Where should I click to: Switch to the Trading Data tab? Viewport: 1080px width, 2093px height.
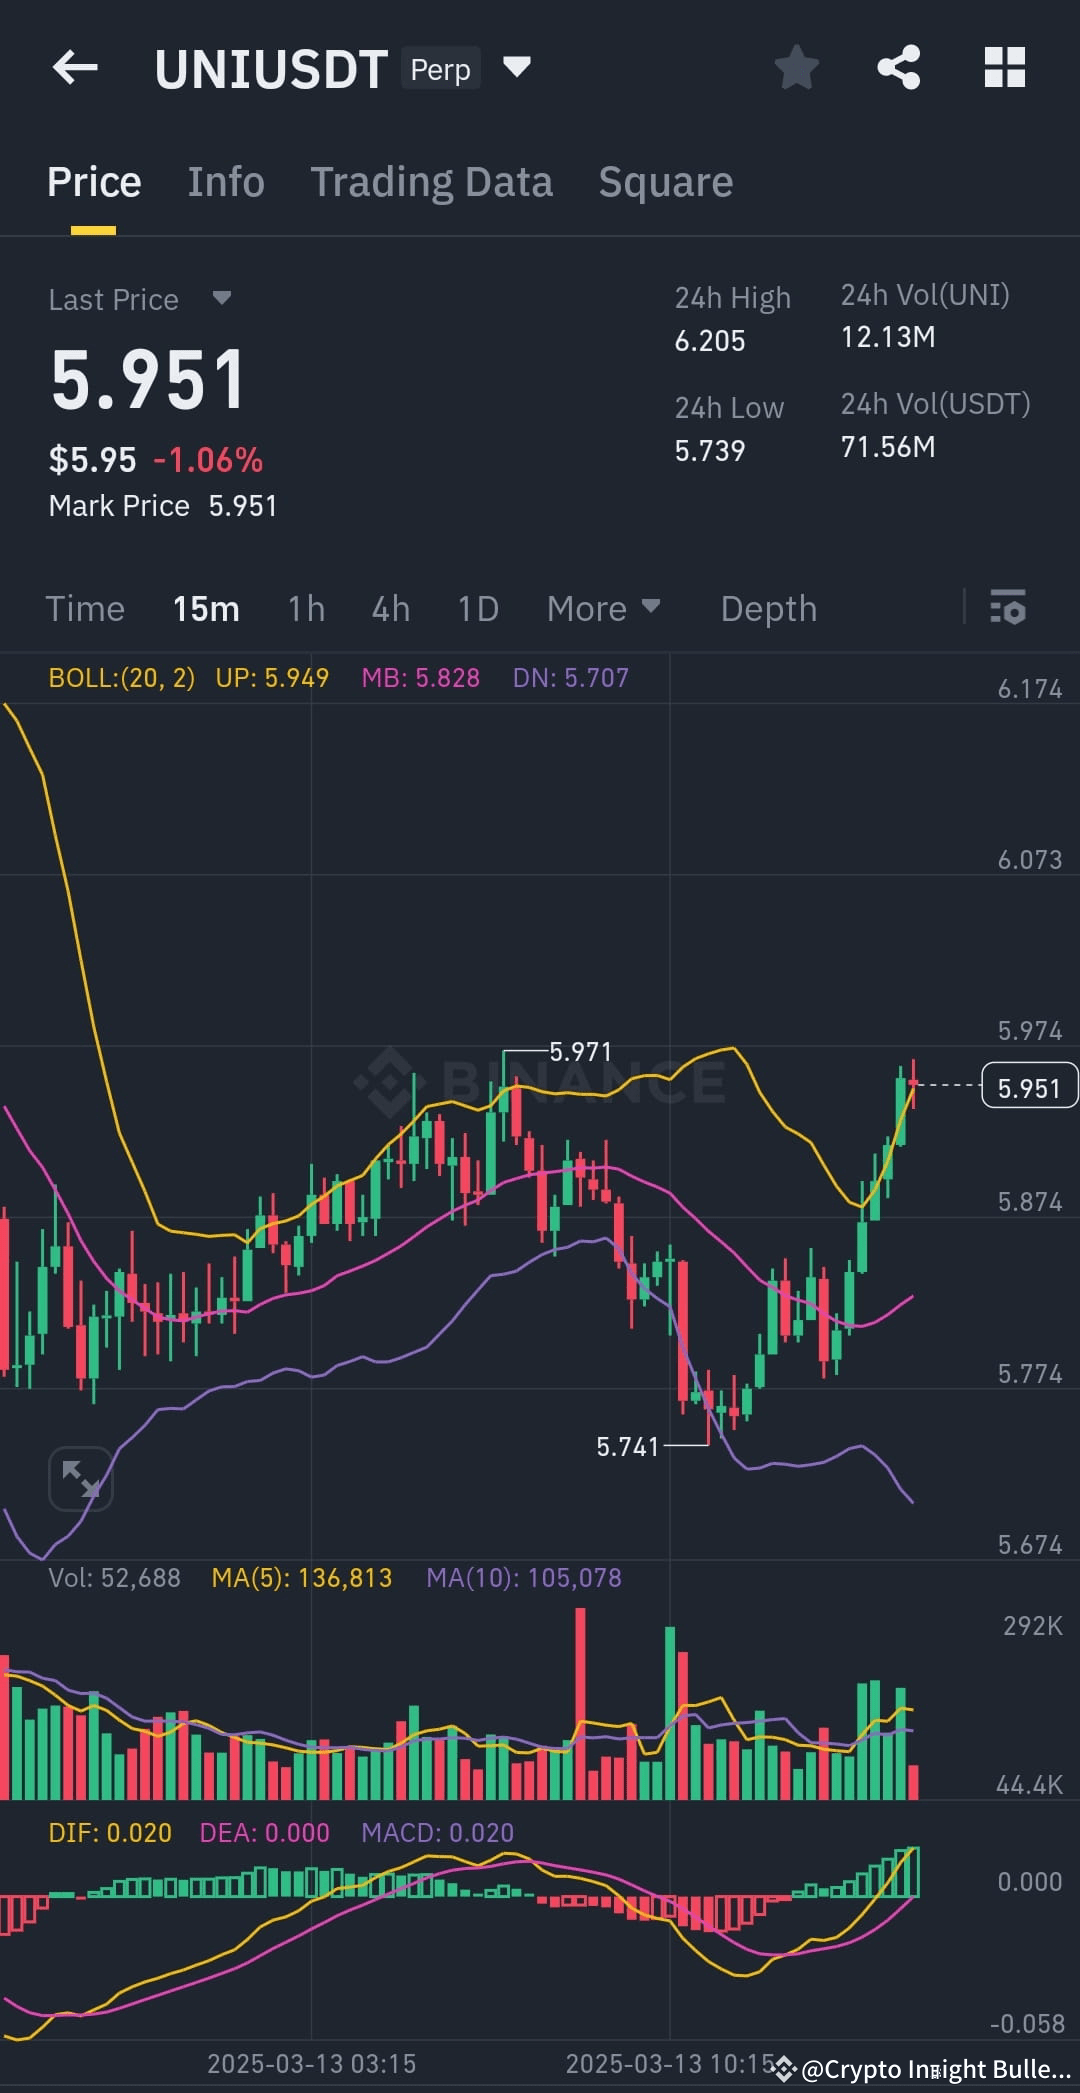[x=431, y=182]
